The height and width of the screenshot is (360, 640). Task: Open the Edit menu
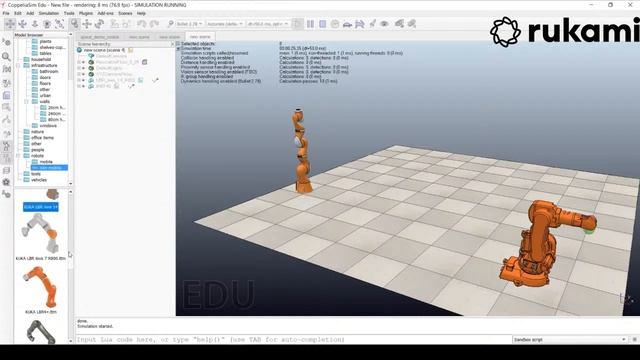point(18,13)
